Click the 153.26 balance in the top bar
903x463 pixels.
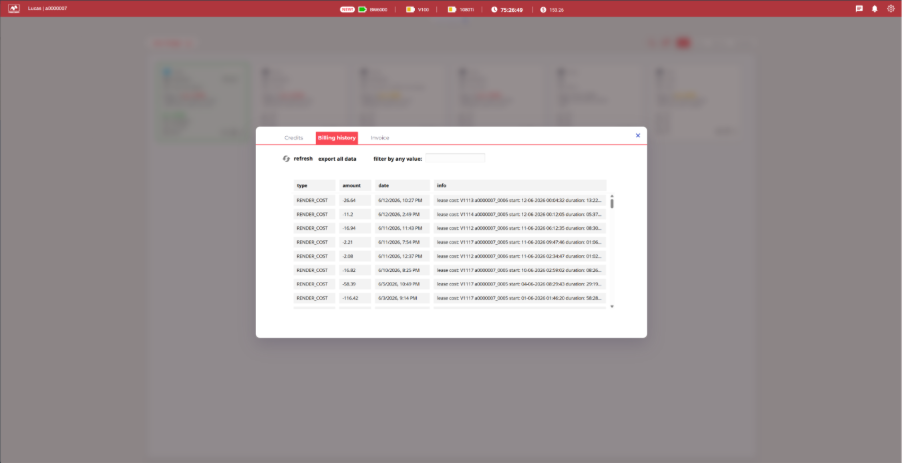coord(556,10)
